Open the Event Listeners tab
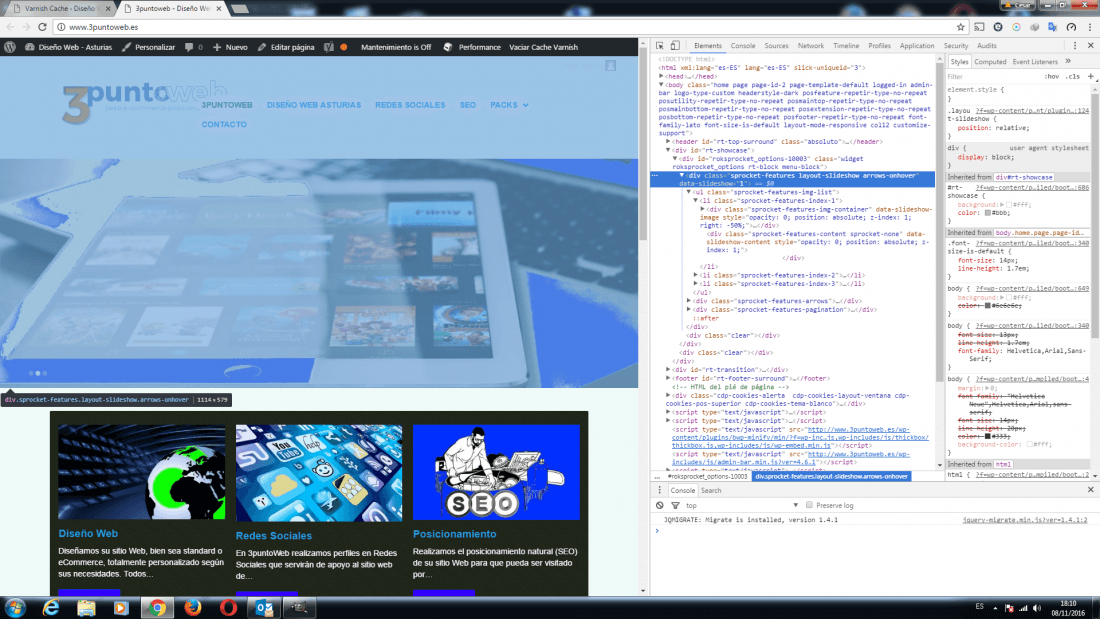Screen dimensions: 1100x619 pos(1035,62)
